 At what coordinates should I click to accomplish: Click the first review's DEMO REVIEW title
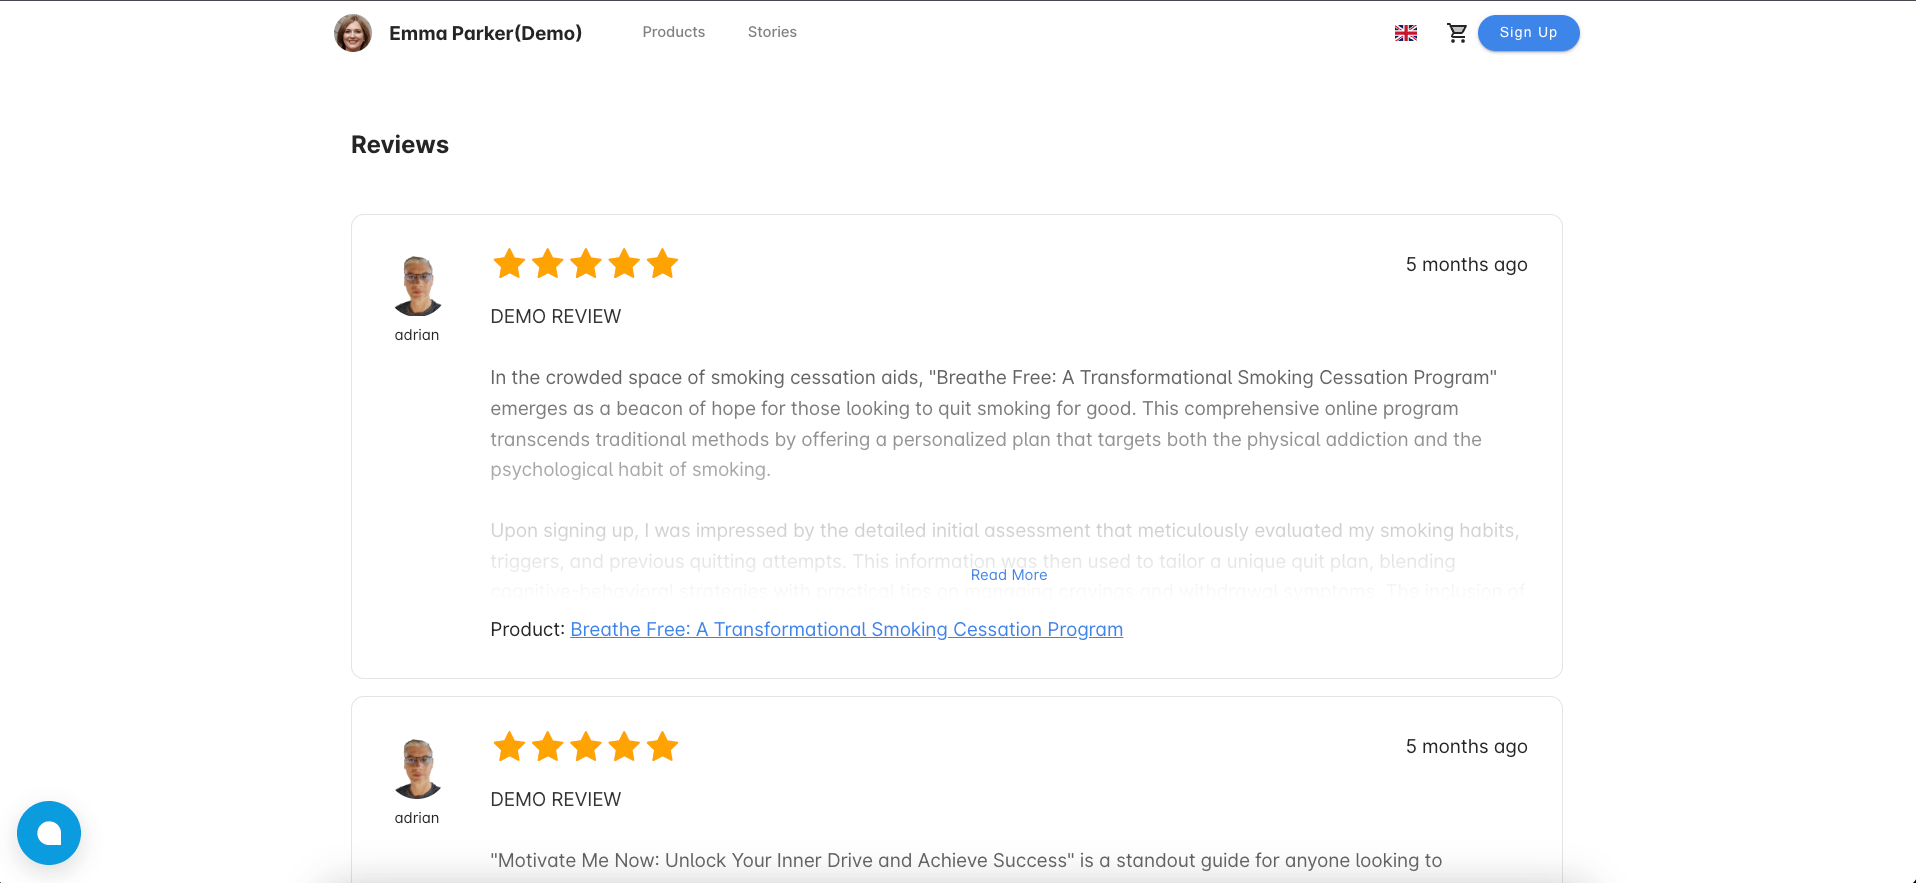point(555,316)
